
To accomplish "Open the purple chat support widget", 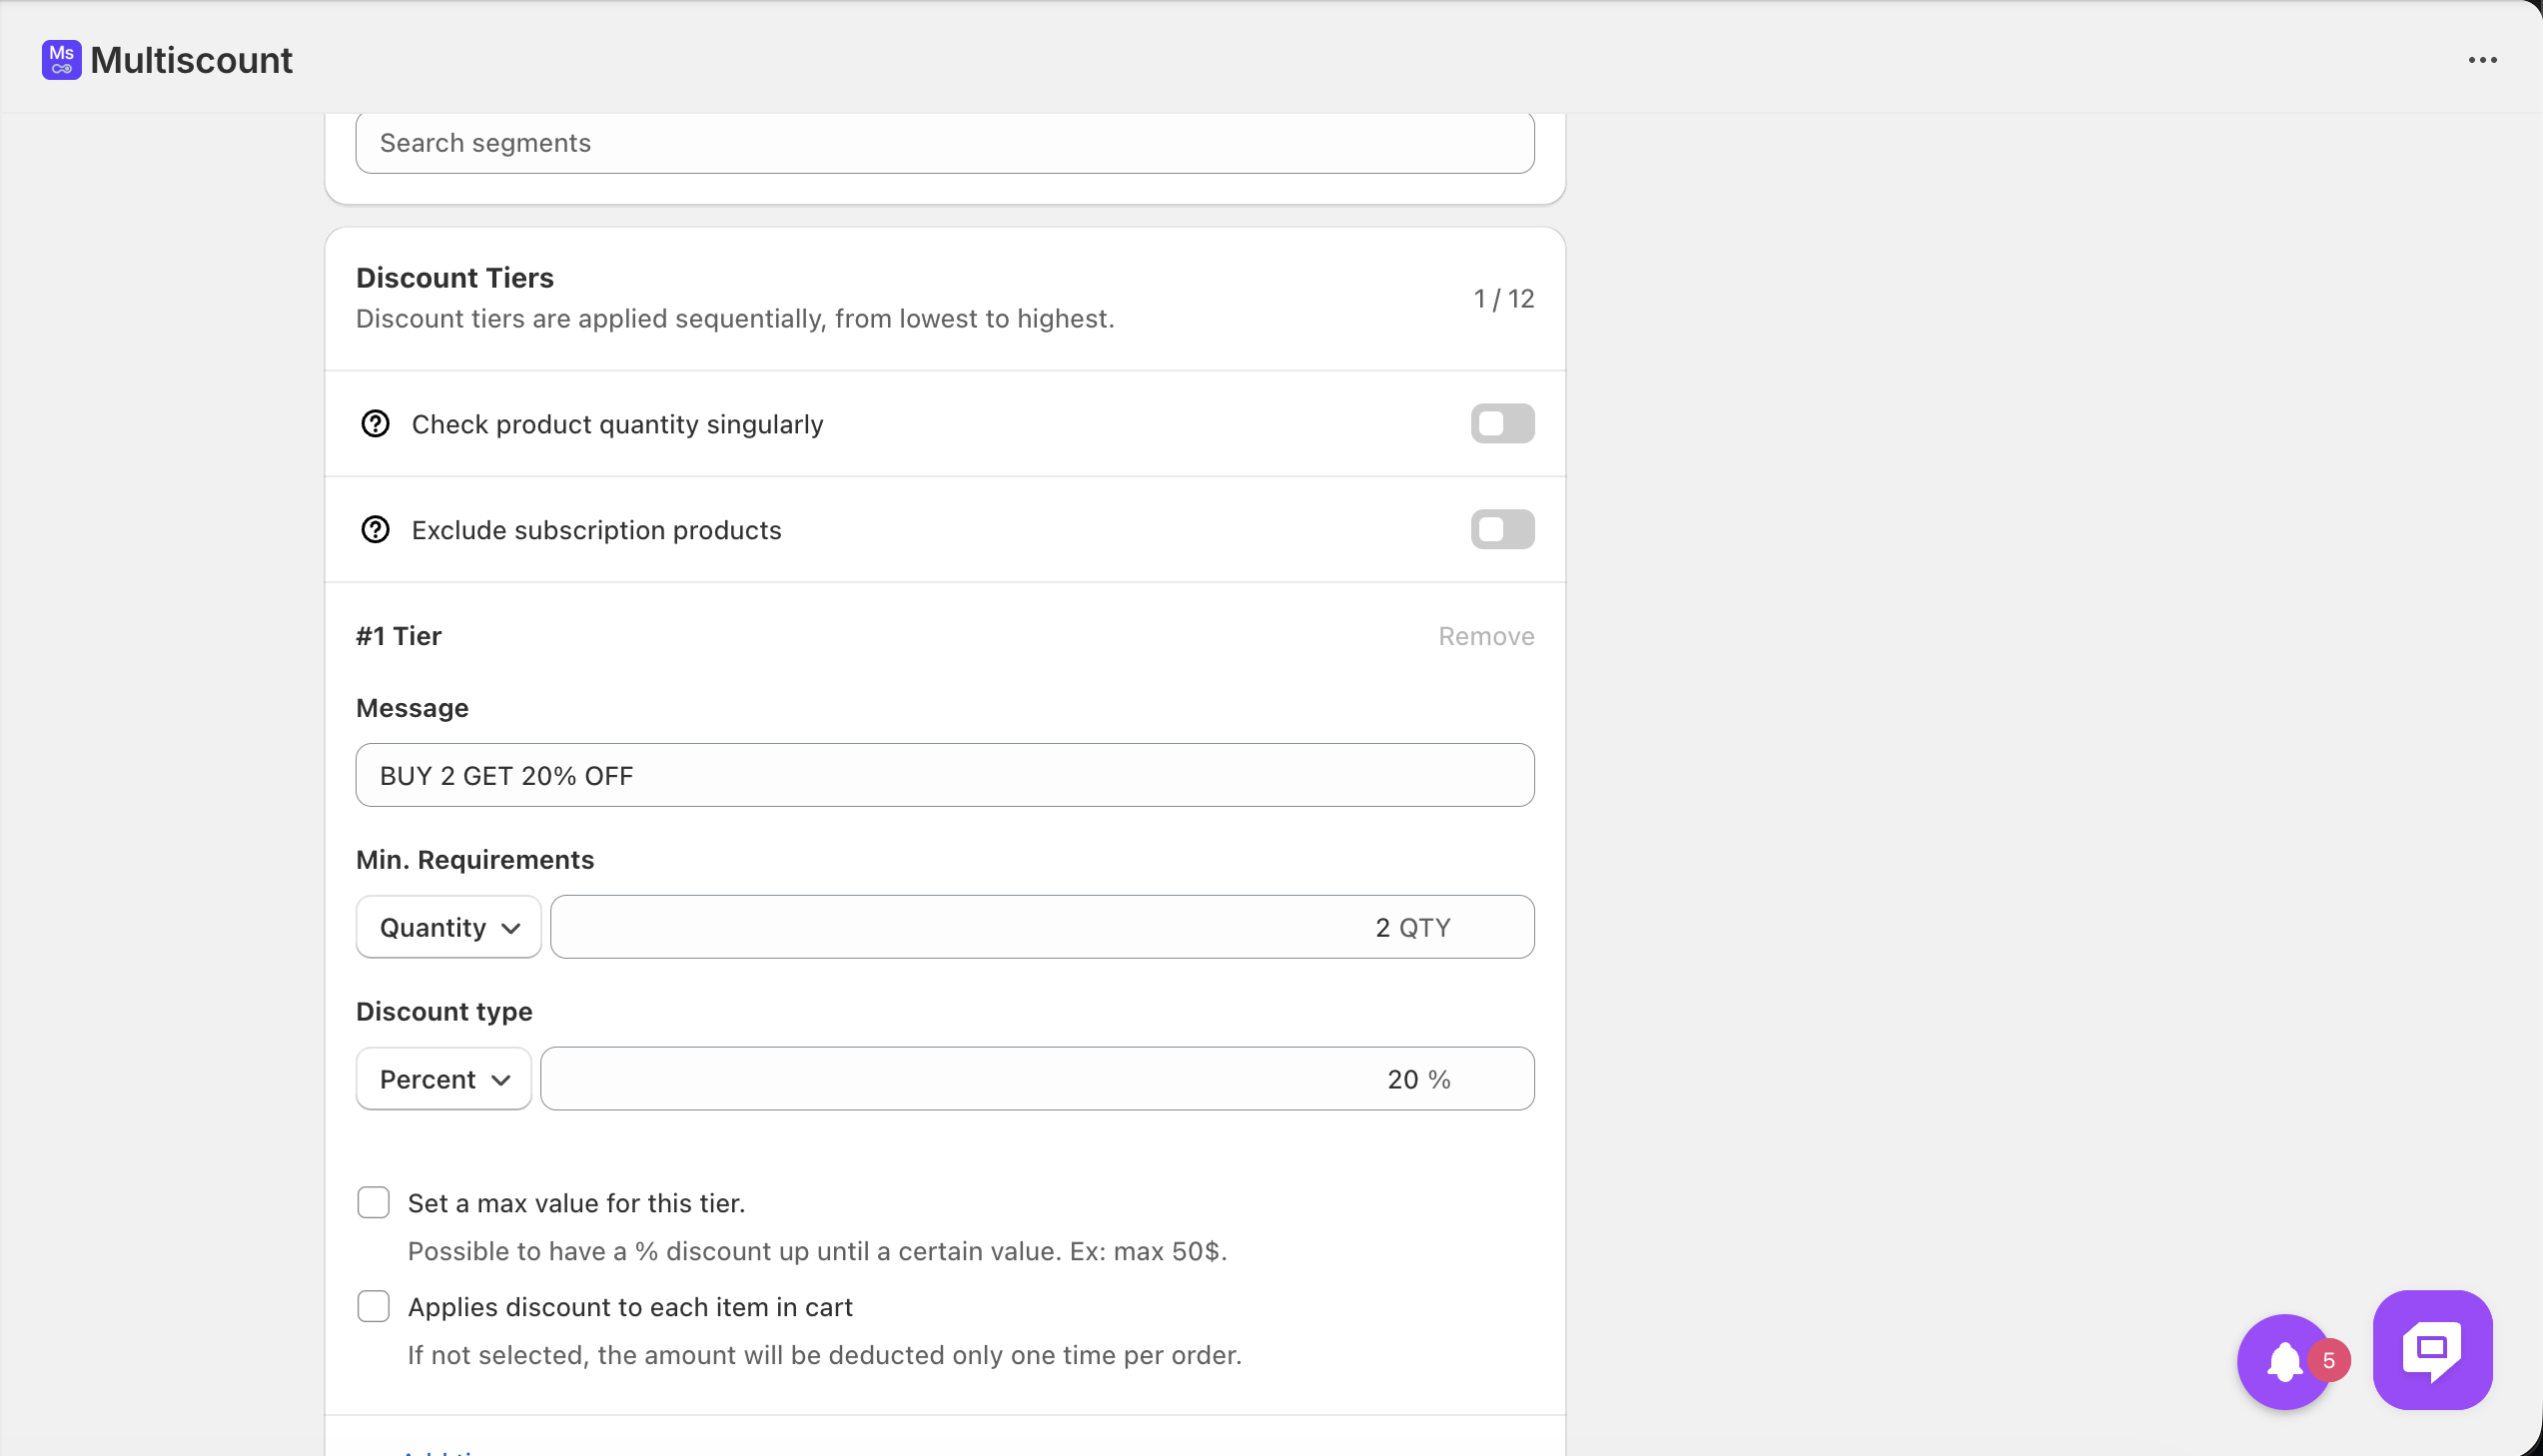I will 2432,1350.
